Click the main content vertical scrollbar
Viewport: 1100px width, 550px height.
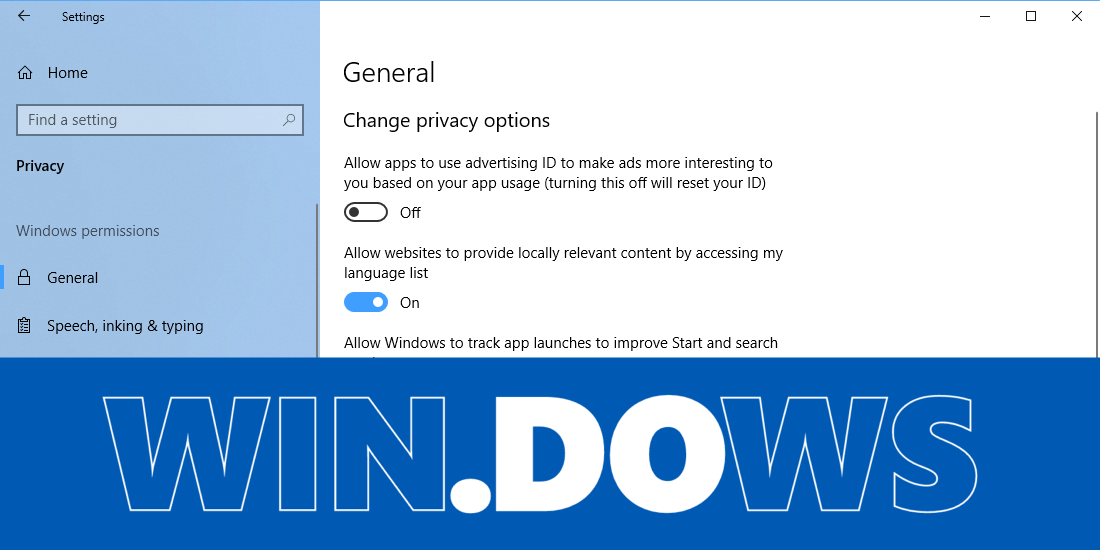pos(1097,234)
